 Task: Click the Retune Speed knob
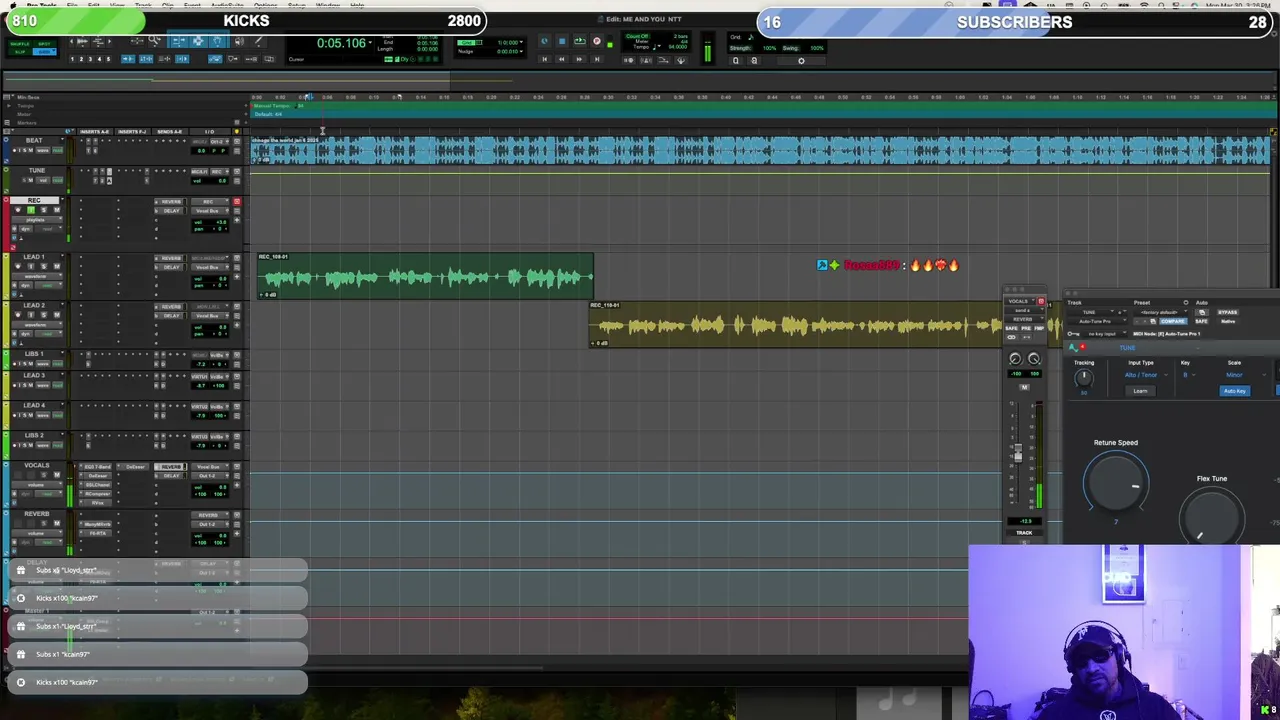pos(1116,485)
